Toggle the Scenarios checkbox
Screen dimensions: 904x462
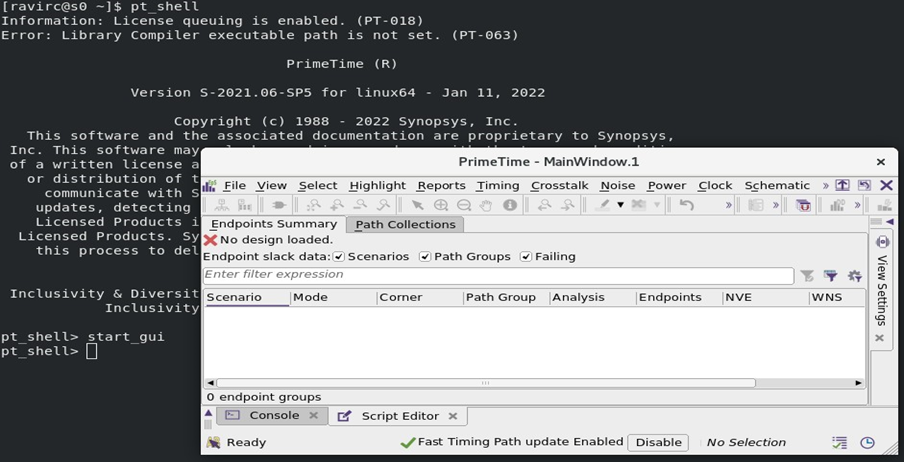coord(339,257)
